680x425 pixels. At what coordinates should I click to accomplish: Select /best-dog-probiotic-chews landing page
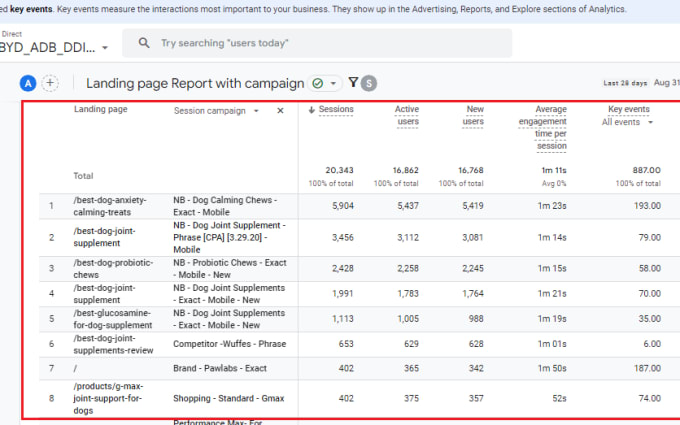[113, 268]
